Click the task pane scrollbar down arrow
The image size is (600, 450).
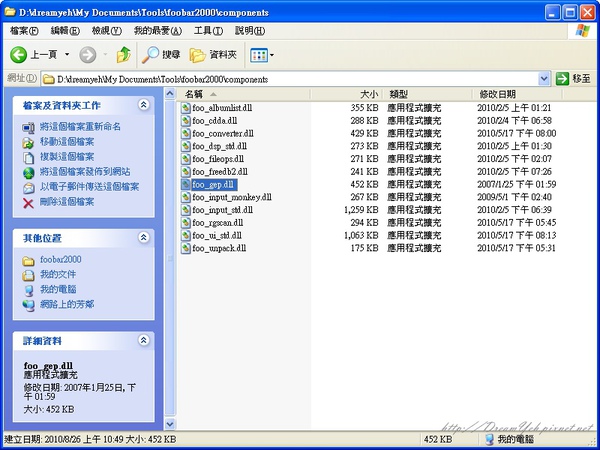coord(170,424)
